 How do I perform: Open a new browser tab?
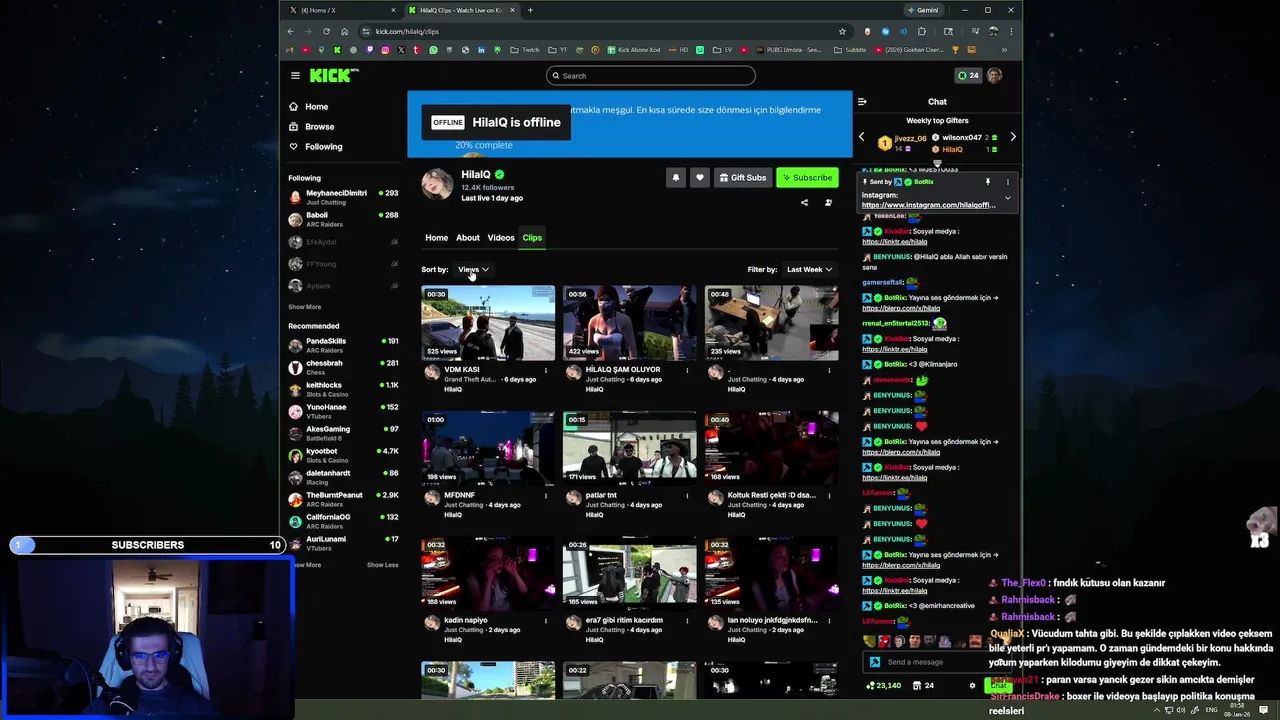click(530, 10)
